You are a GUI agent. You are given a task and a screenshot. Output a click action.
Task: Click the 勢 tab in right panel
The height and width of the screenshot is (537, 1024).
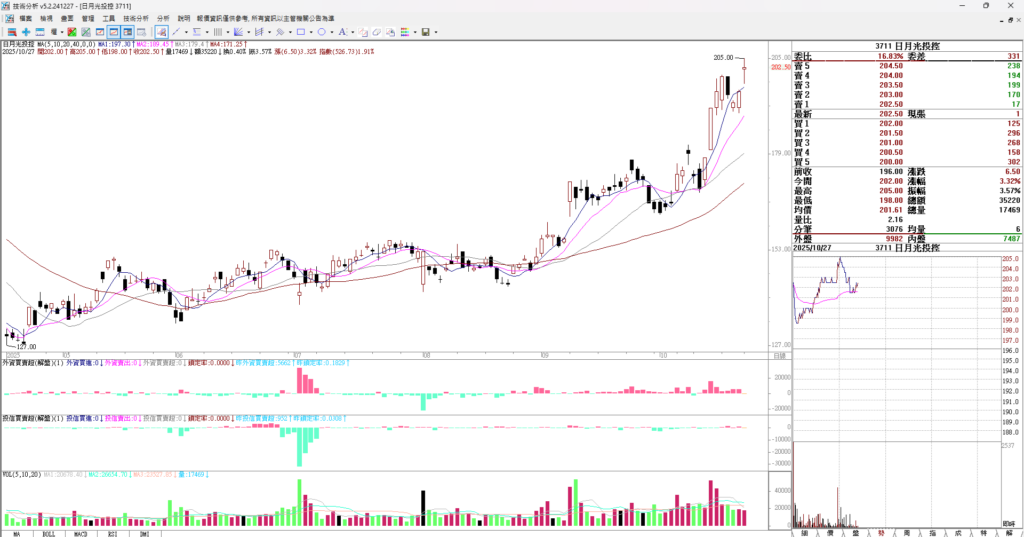[x=881, y=532]
